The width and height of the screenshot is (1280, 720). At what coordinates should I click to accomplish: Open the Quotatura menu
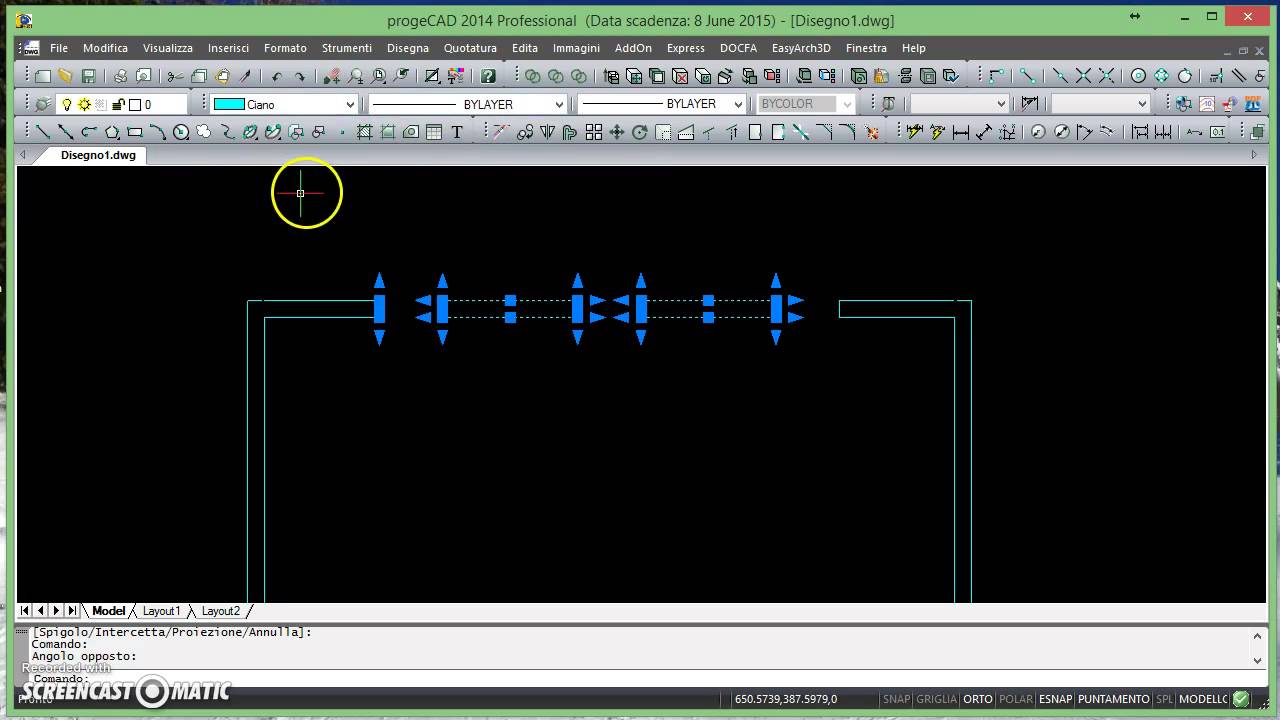point(470,48)
